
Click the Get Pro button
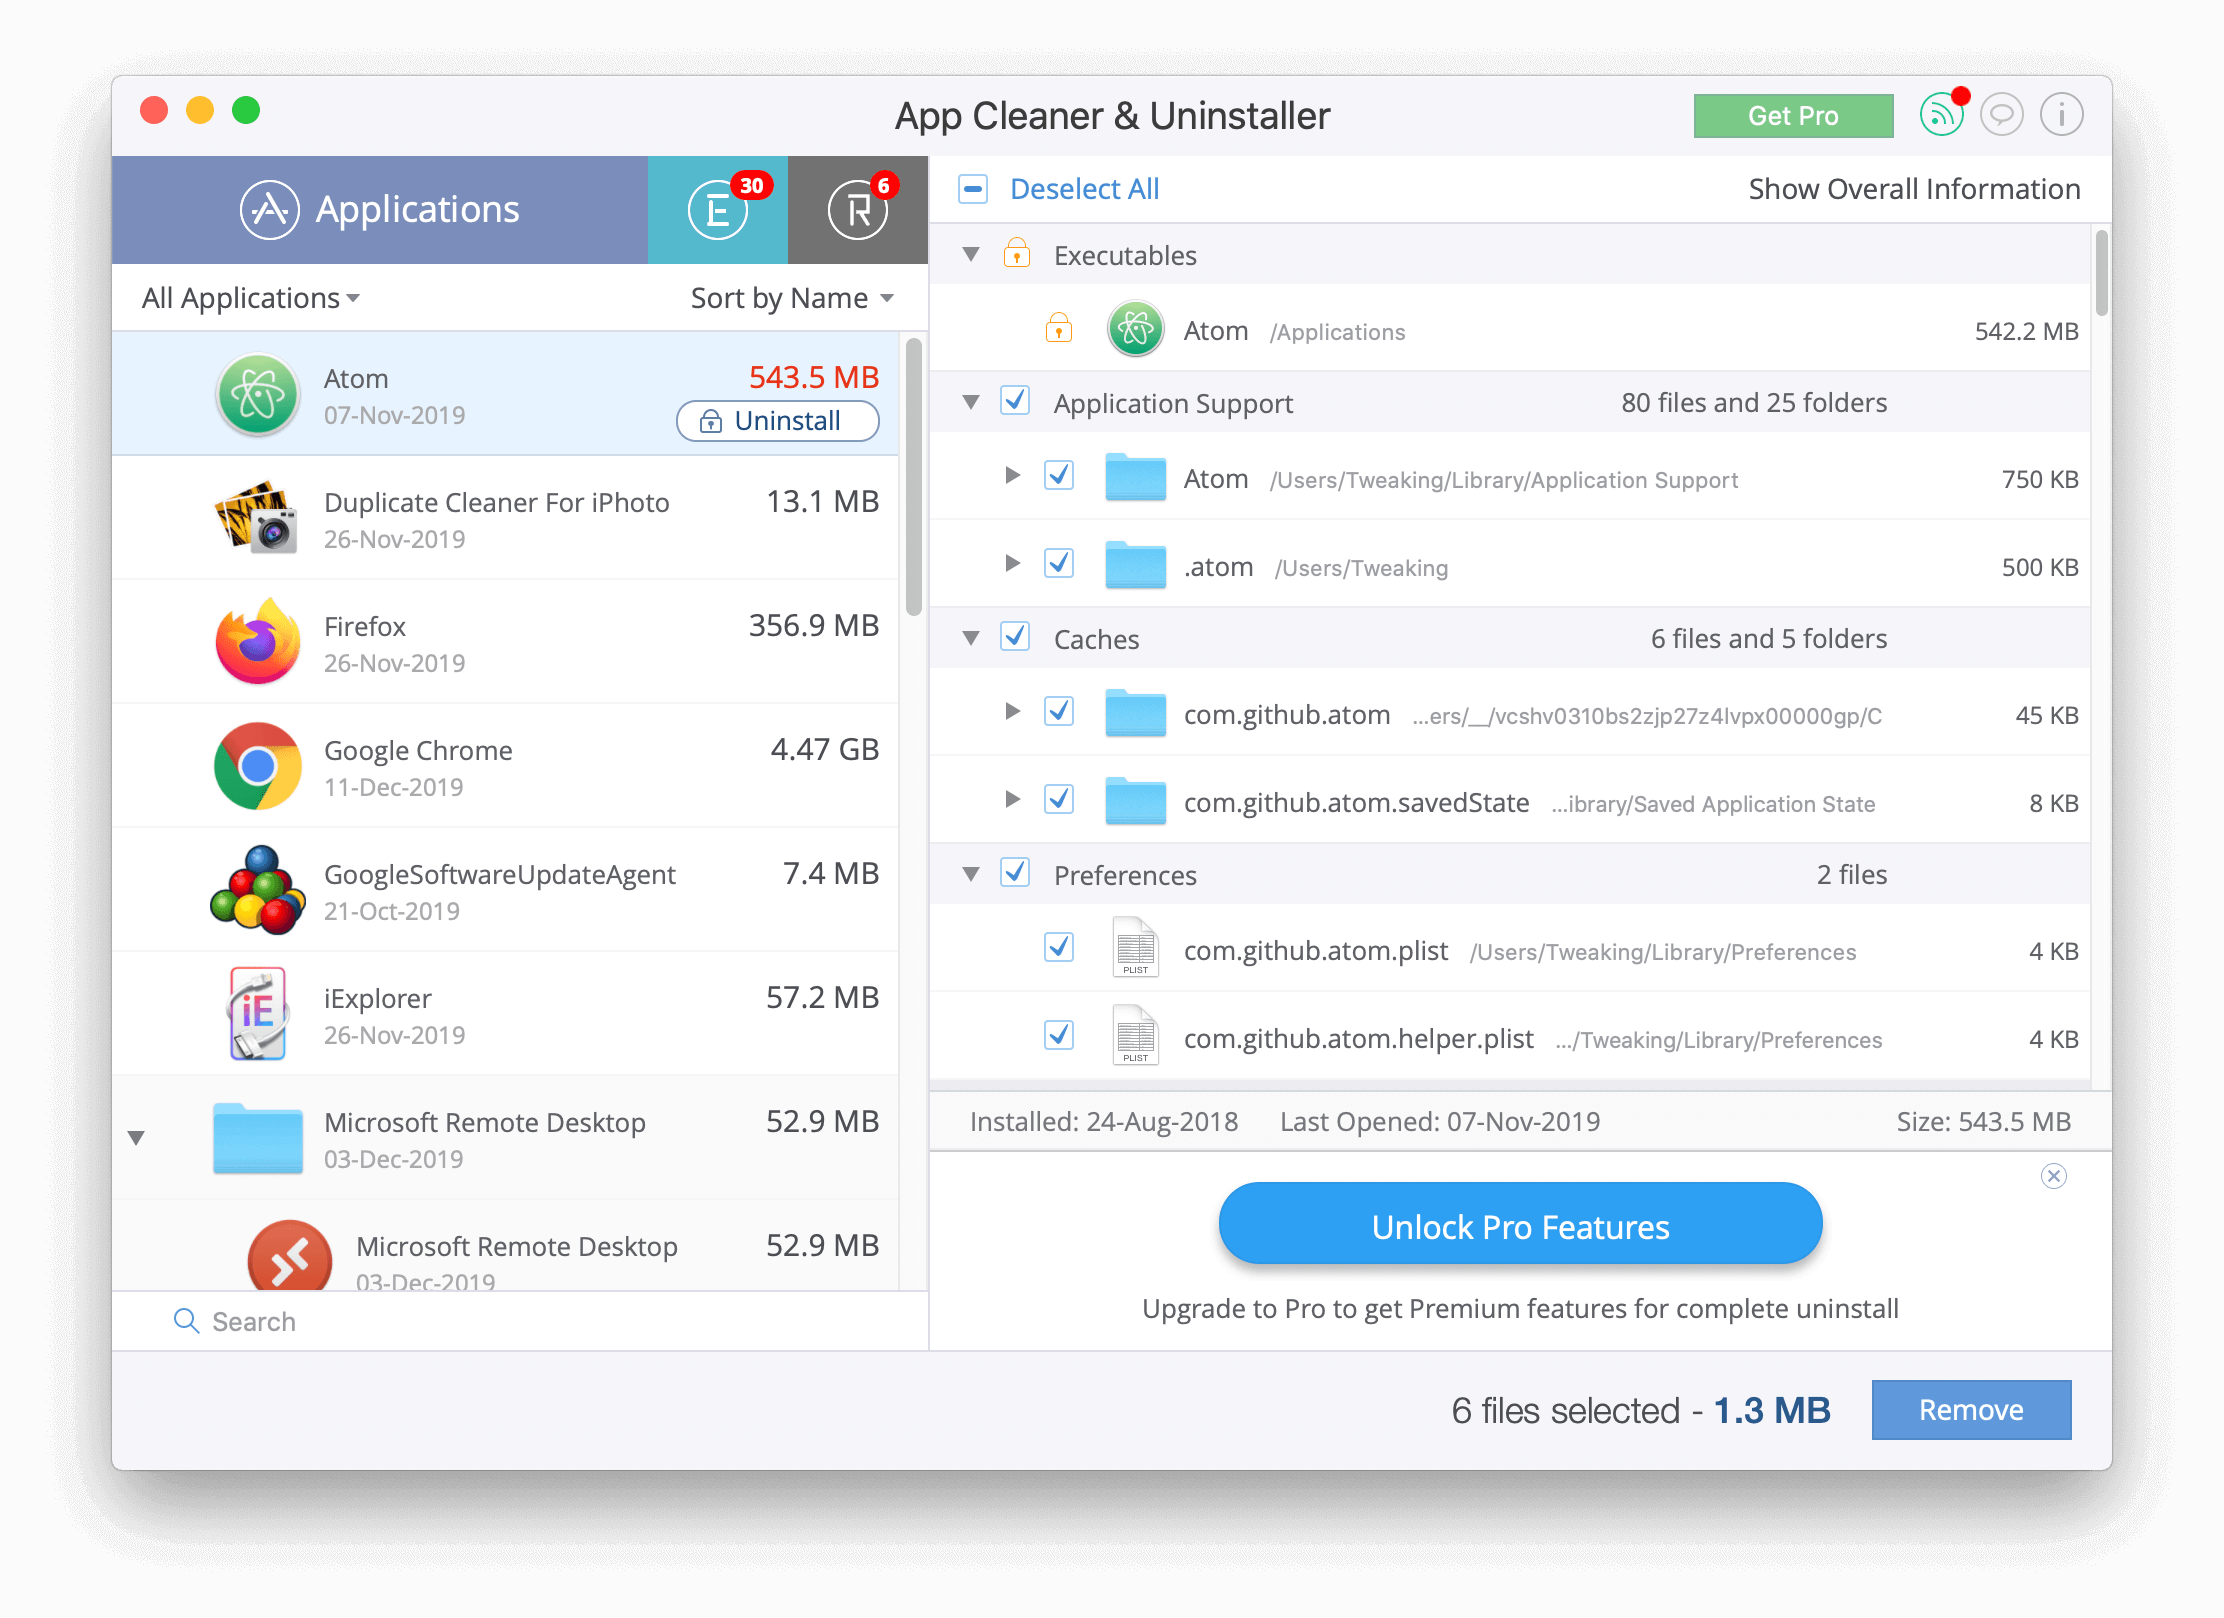[1793, 116]
